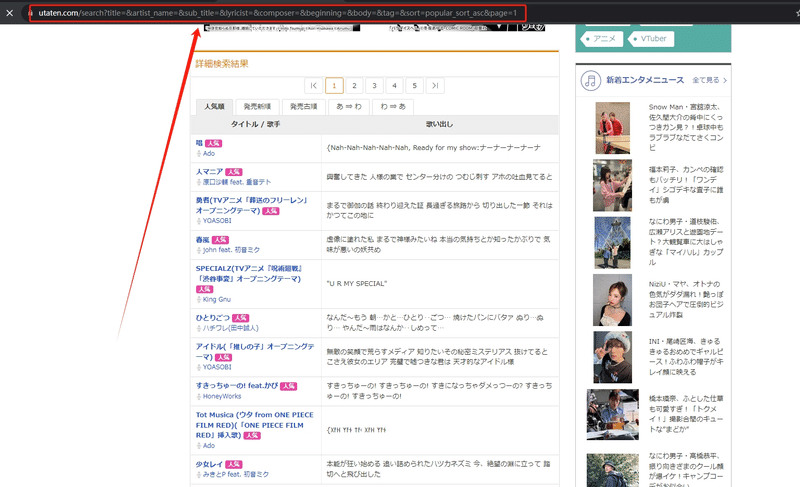
Task: Open INI・尾崎匠海 news thumbnail
Action: [612, 357]
